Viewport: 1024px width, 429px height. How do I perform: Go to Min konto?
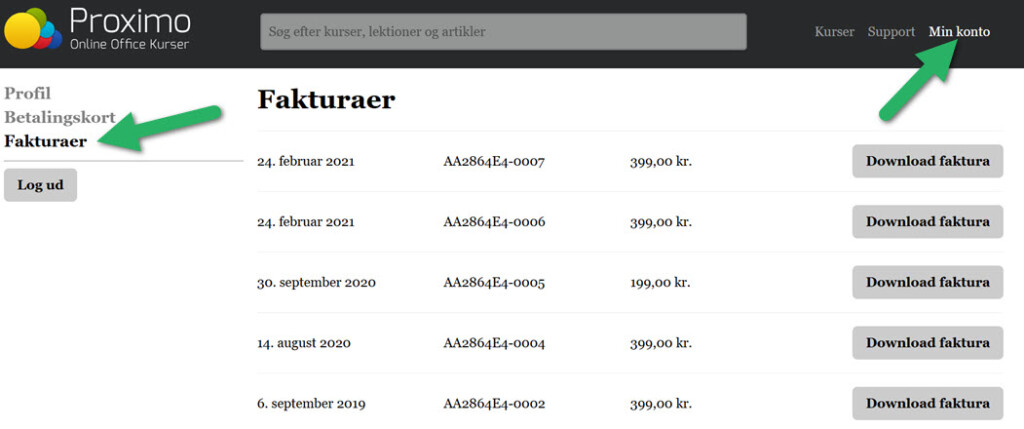[x=959, y=31]
